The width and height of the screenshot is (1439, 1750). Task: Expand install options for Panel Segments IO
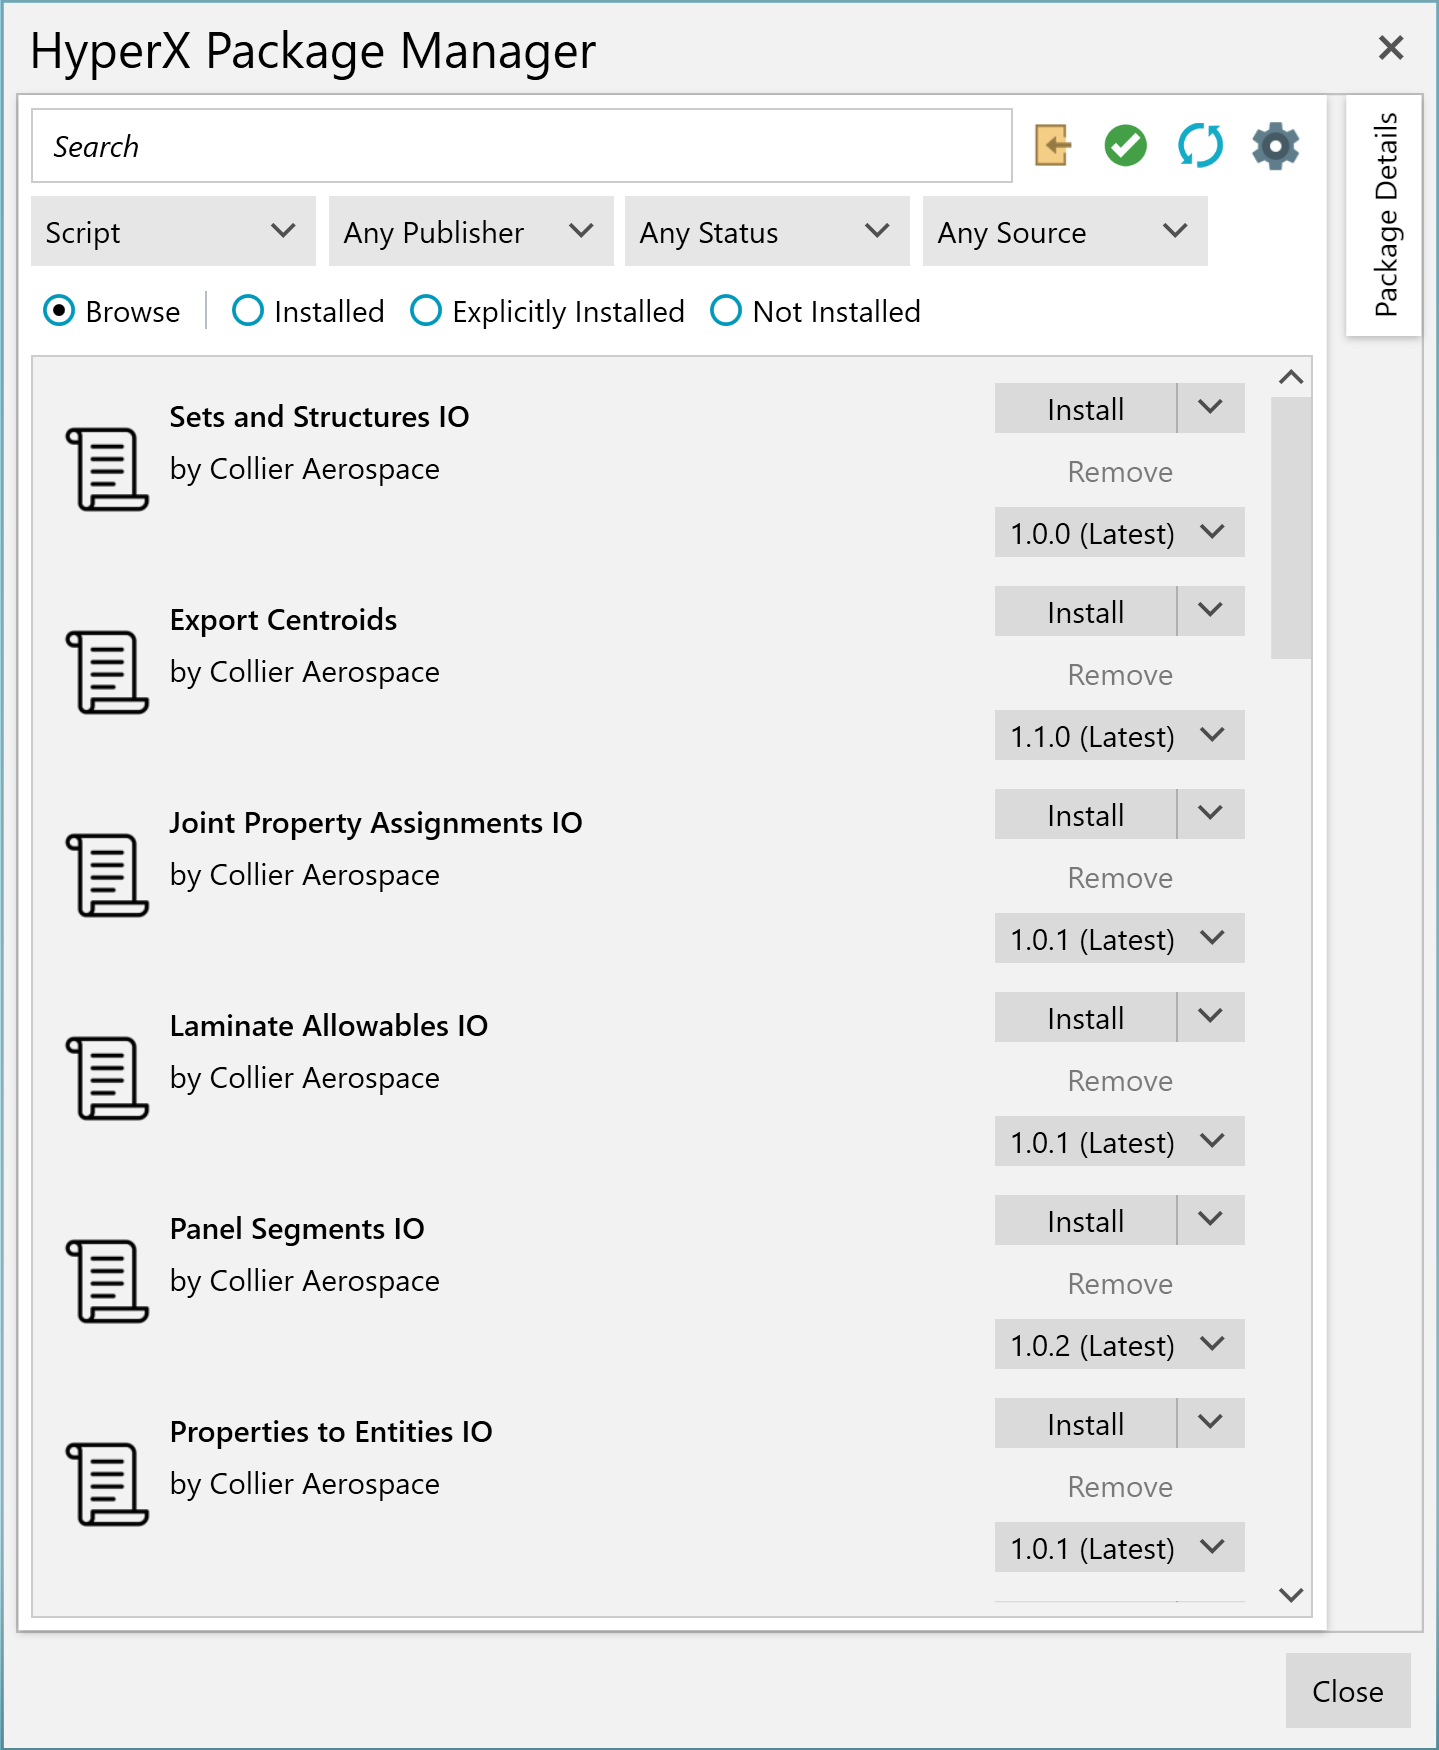(x=1211, y=1220)
